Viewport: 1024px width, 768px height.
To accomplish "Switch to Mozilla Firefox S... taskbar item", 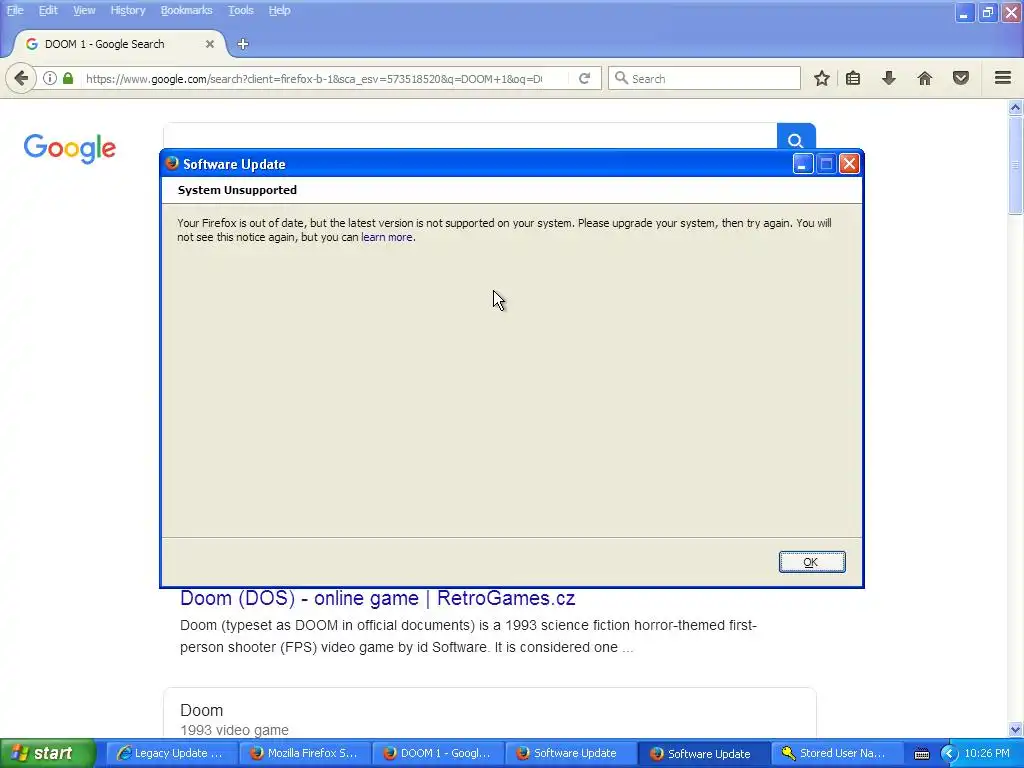I will click(304, 754).
